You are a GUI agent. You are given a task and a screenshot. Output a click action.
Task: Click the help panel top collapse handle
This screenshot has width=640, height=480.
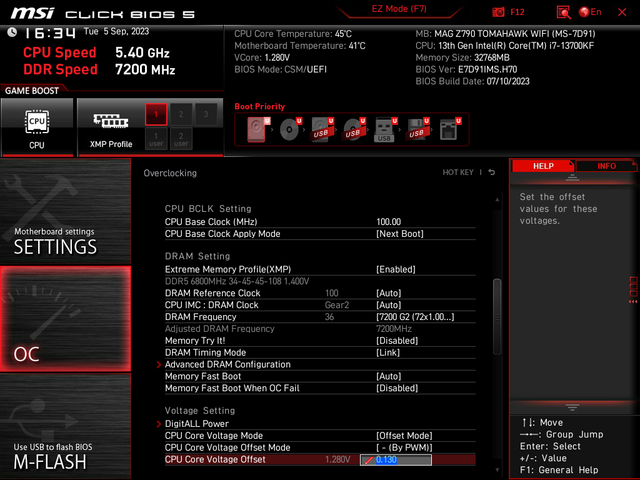(572, 178)
